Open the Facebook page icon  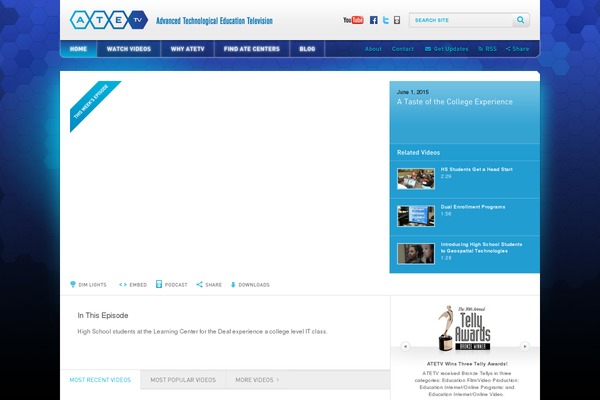point(373,20)
